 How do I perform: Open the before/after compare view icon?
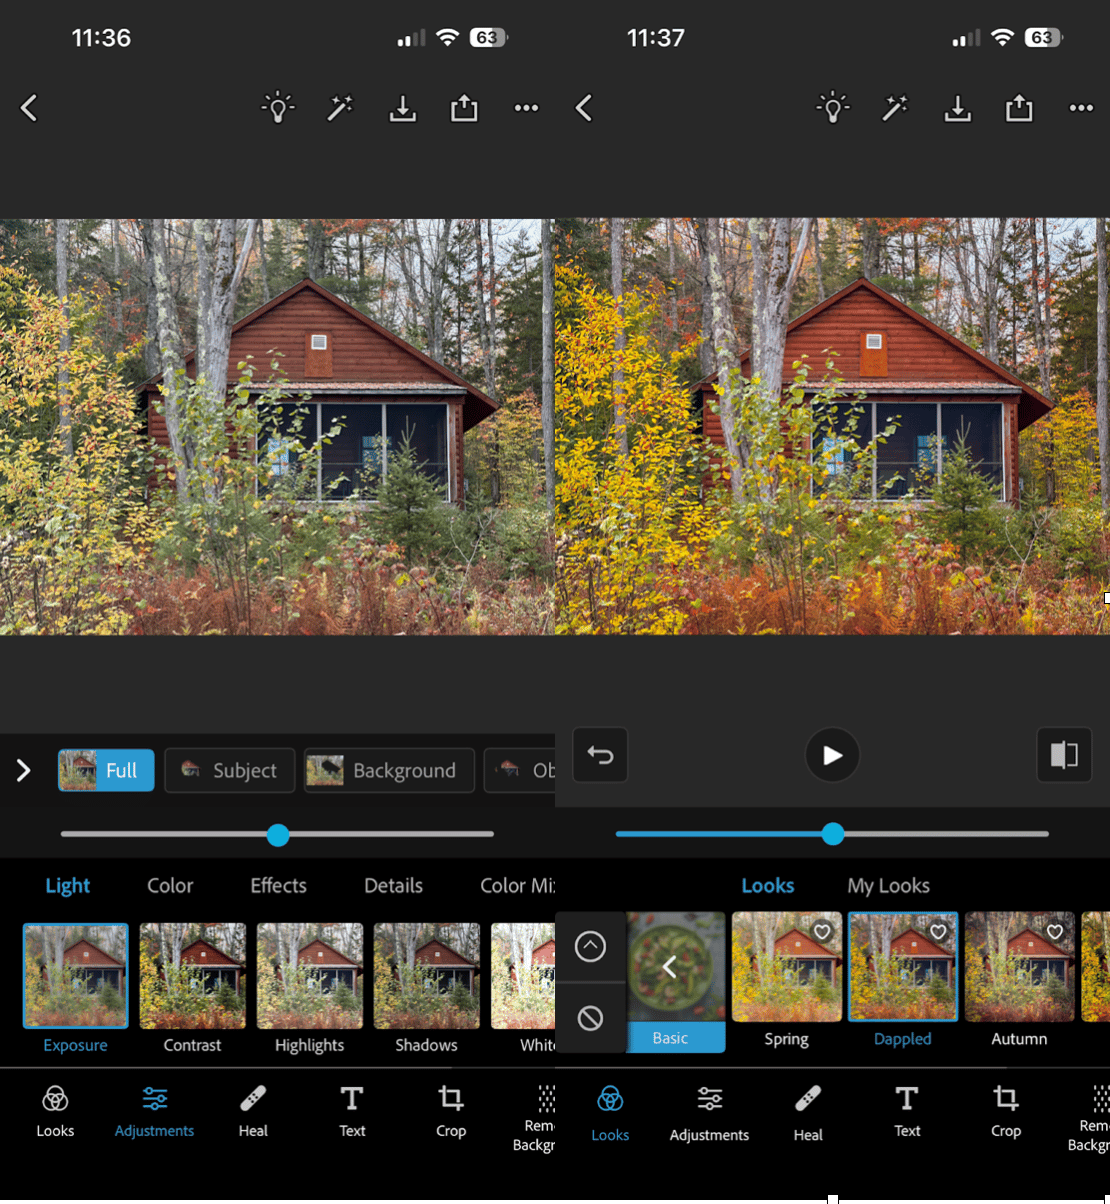click(x=1064, y=755)
